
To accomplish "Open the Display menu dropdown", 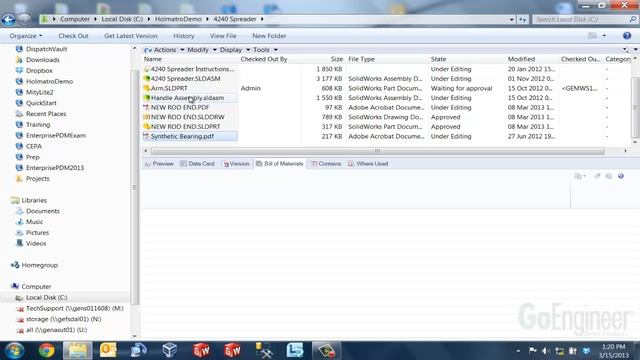I will 234,50.
